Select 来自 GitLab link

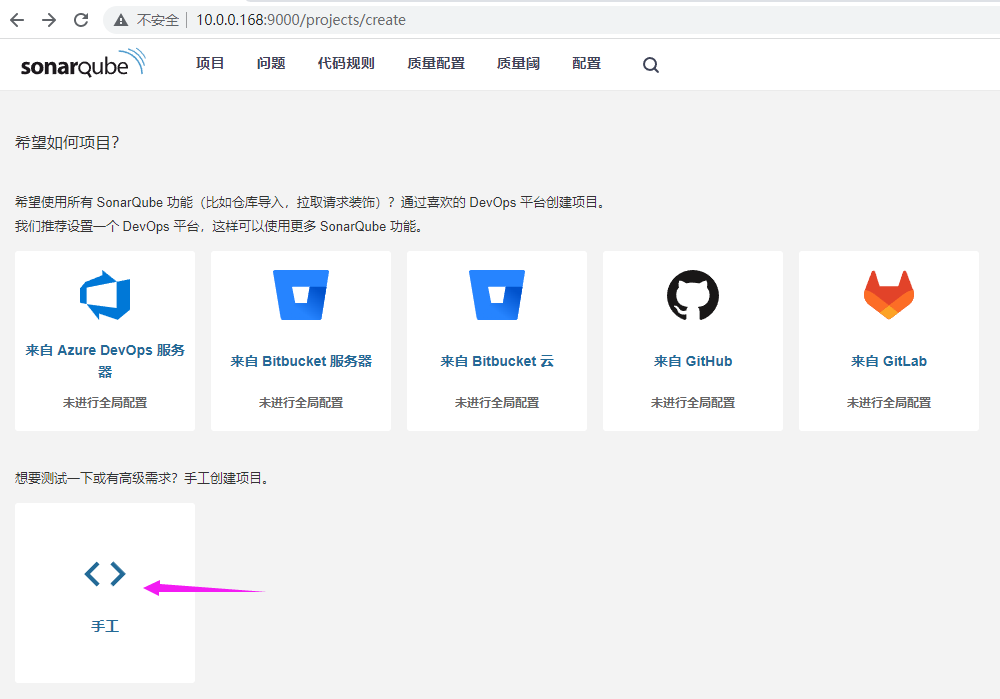889,361
